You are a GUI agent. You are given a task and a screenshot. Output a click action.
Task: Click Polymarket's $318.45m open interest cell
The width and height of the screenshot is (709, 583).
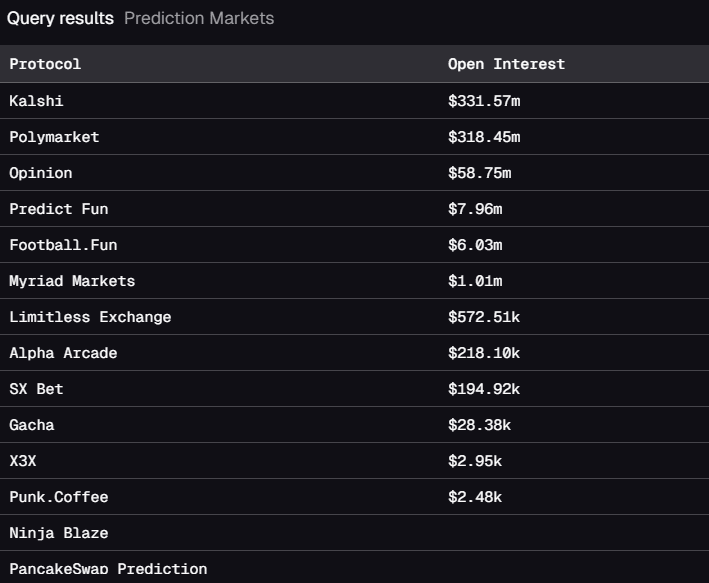pos(484,137)
